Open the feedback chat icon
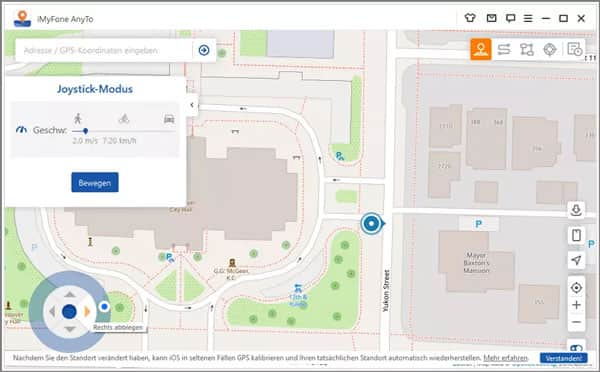The image size is (600, 372). [510, 18]
